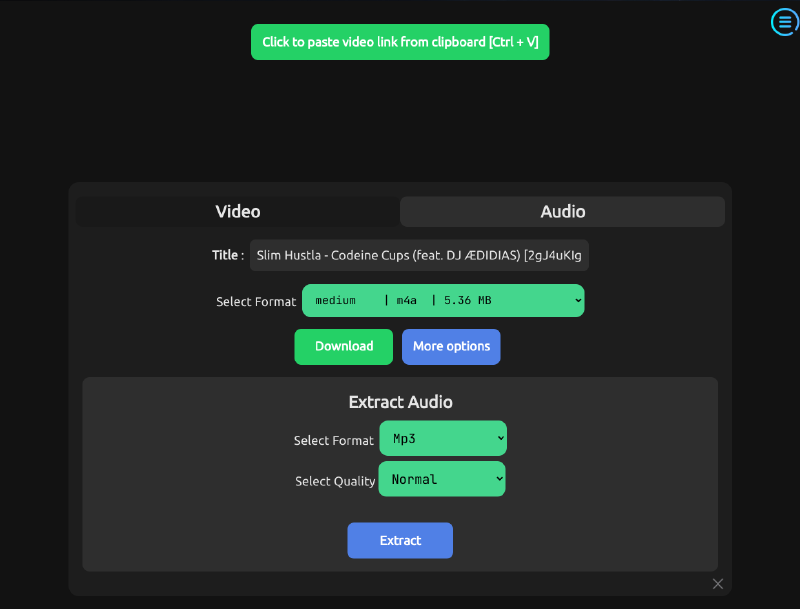Close the results panel using the X icon
The width and height of the screenshot is (800, 609).
[x=717, y=583]
